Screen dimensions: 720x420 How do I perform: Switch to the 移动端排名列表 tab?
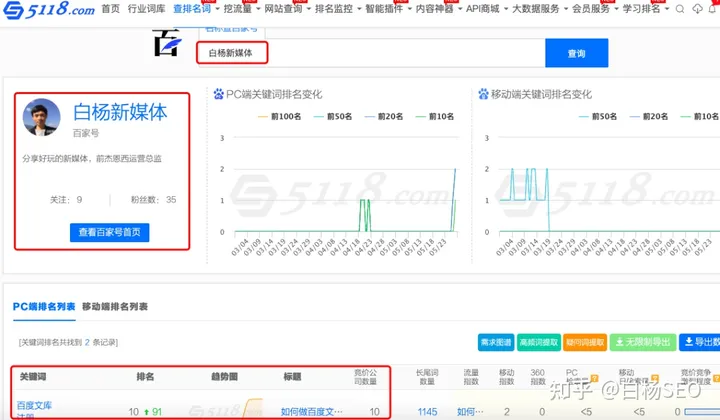tap(115, 307)
